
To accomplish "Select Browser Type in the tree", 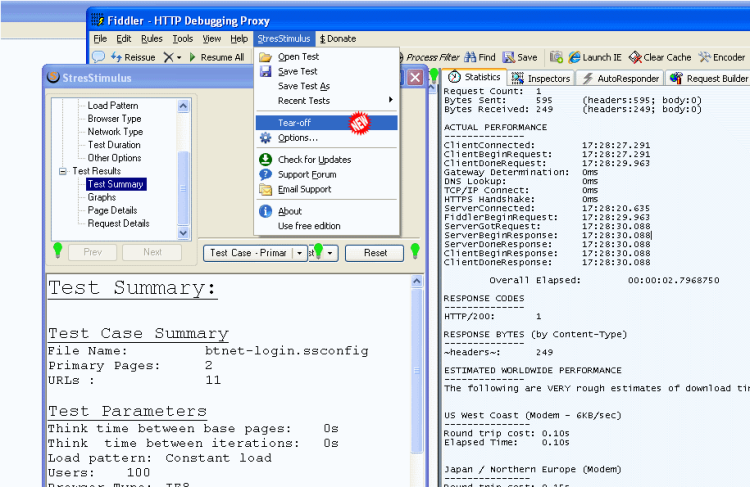I will pyautogui.click(x=114, y=119).
